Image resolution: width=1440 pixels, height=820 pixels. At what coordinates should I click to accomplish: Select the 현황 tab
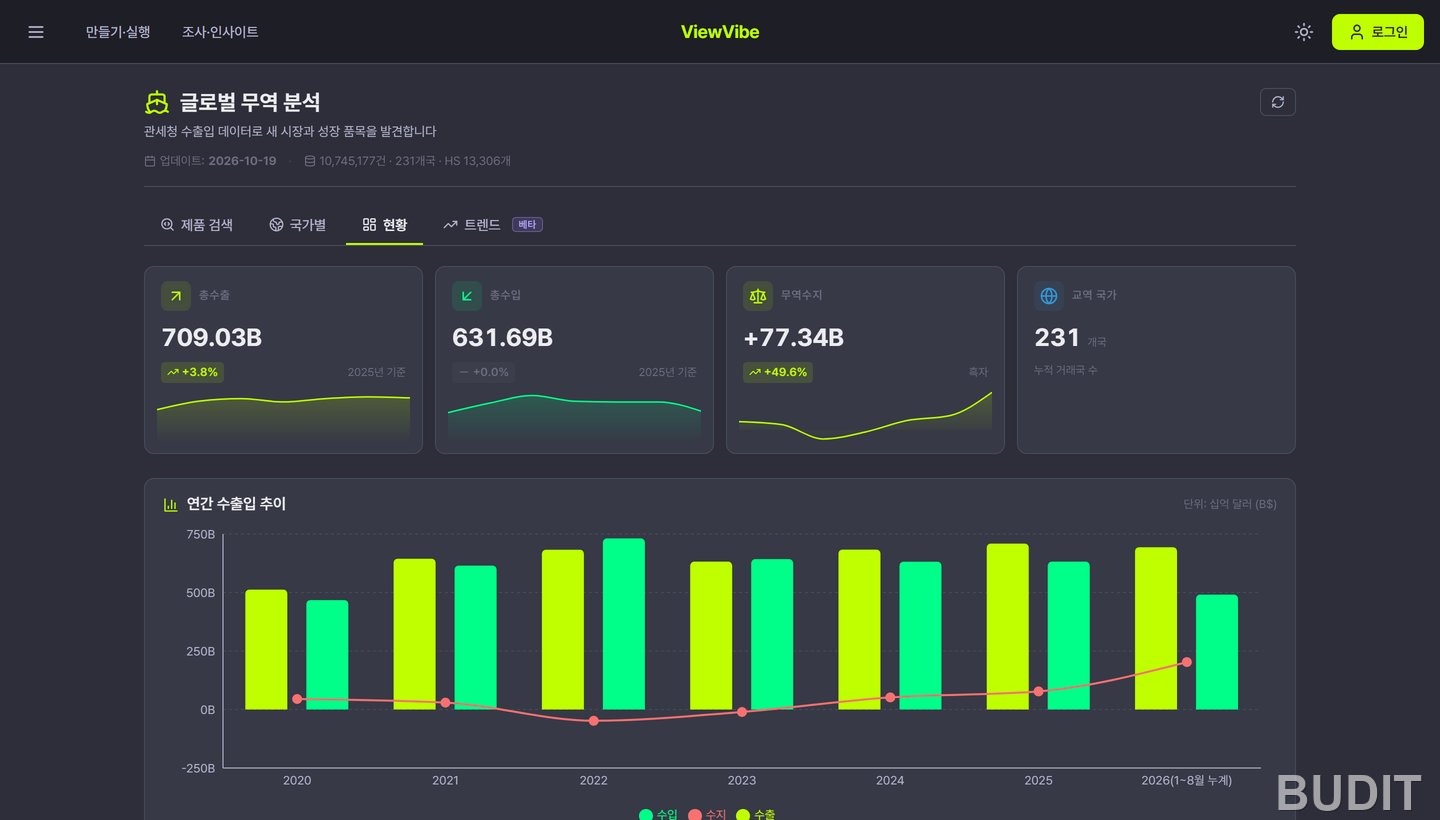385,225
